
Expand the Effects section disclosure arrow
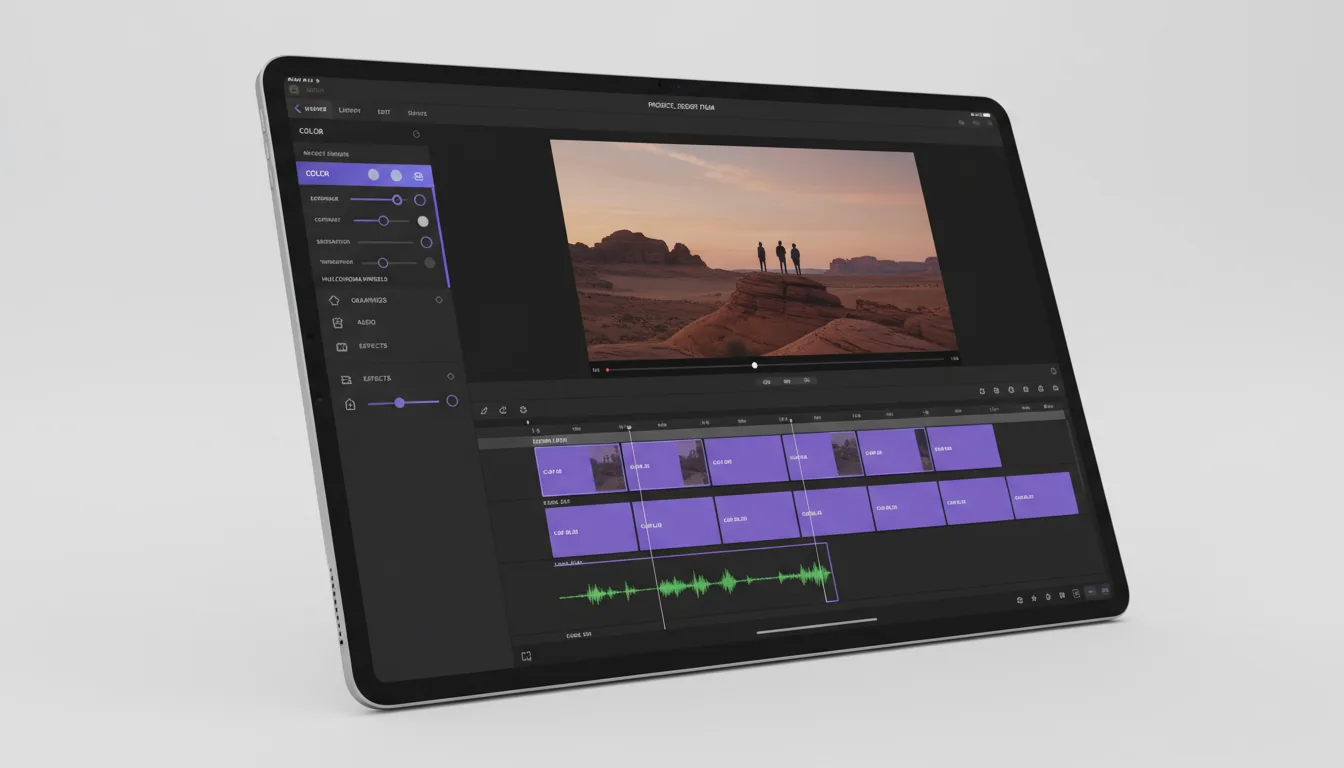tap(450, 377)
